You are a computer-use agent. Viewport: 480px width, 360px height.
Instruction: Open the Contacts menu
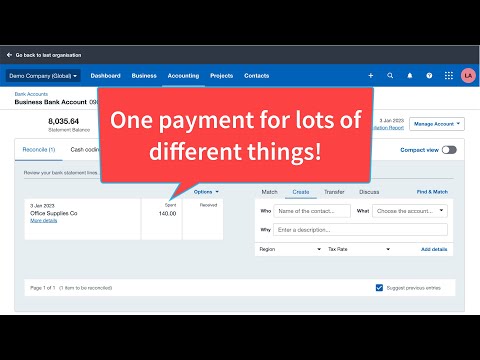point(256,76)
